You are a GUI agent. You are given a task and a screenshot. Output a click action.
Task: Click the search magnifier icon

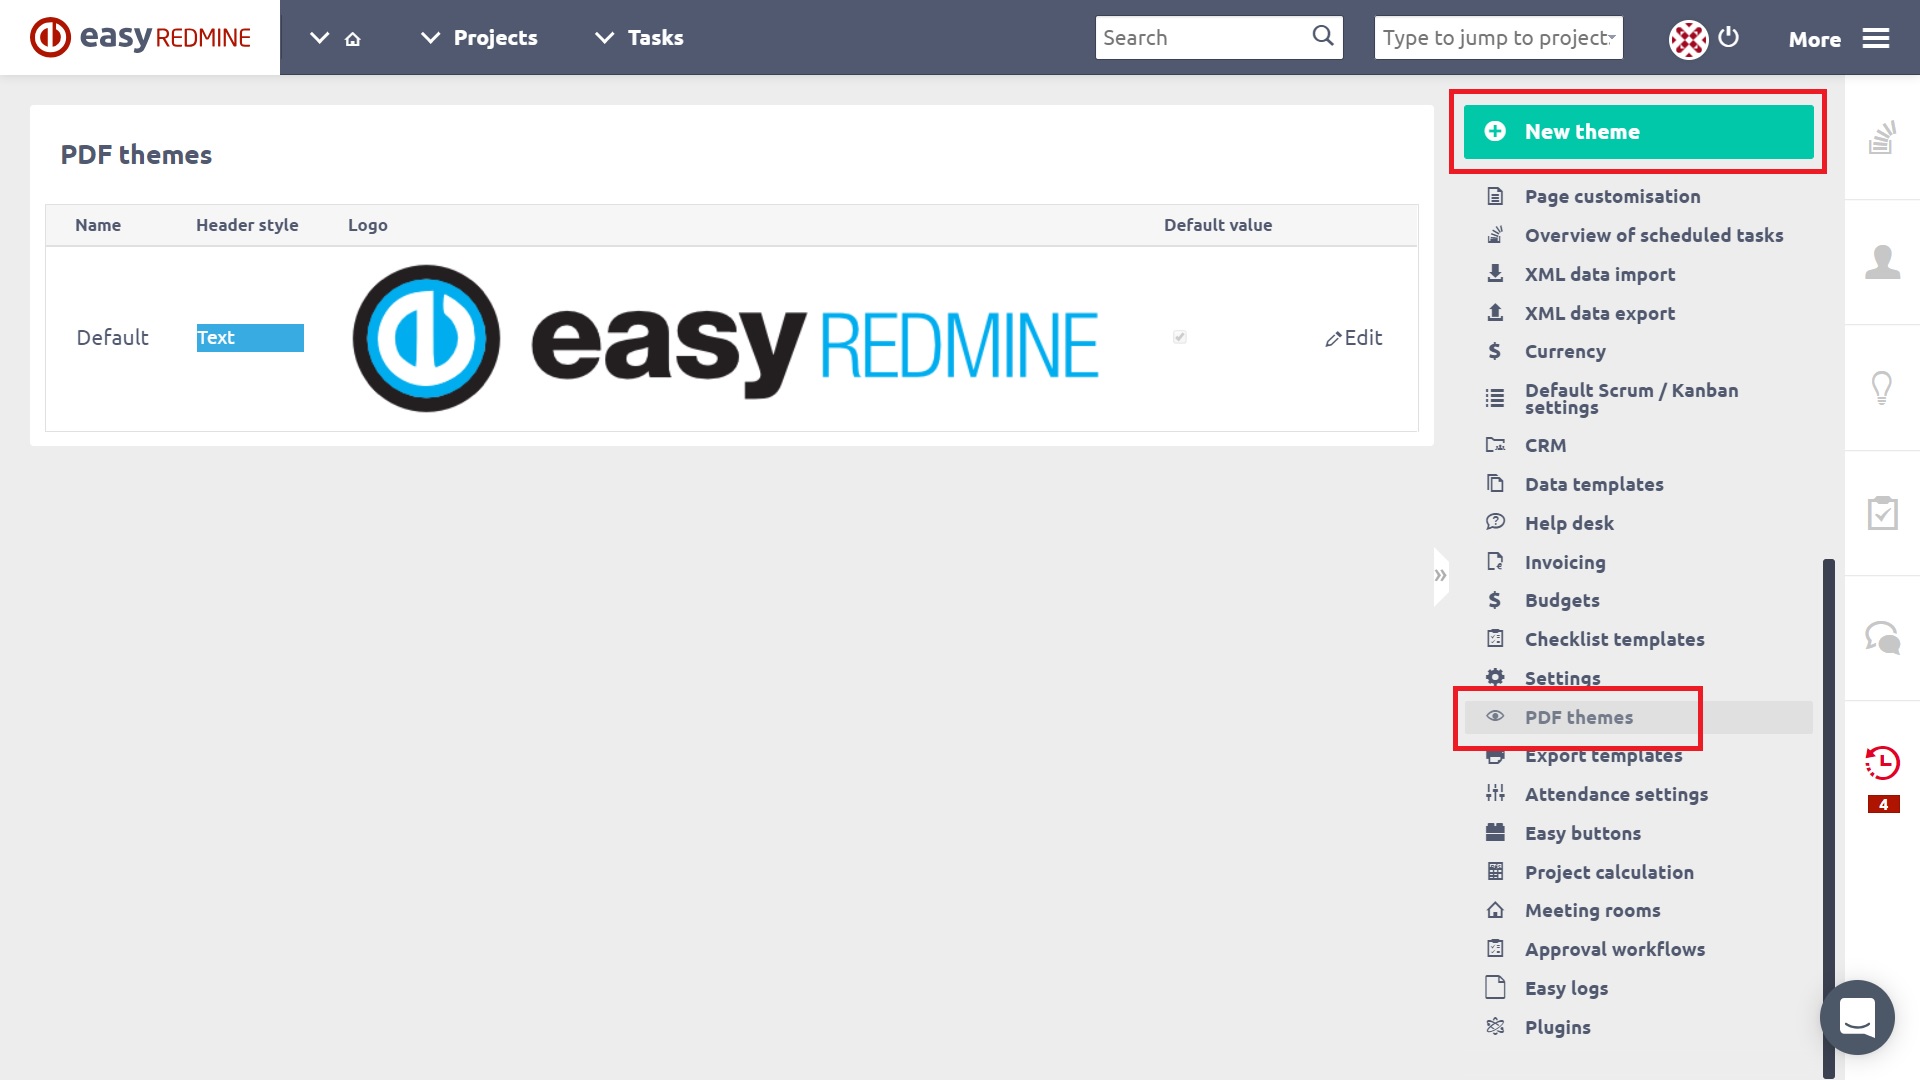click(x=1322, y=36)
